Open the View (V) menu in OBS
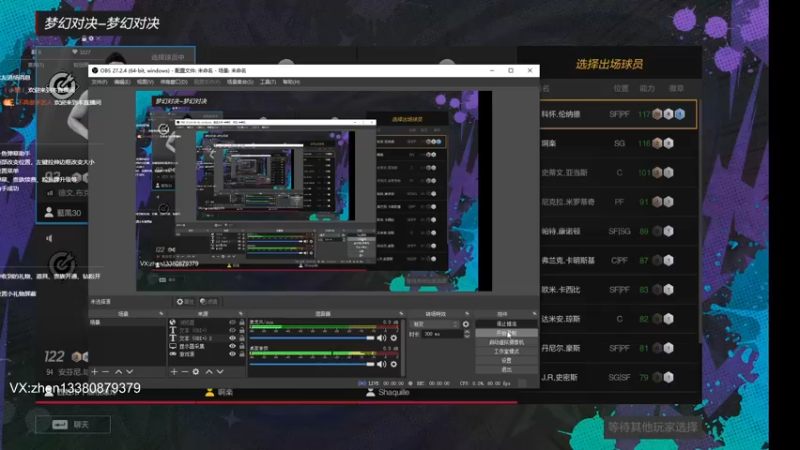 (145, 82)
